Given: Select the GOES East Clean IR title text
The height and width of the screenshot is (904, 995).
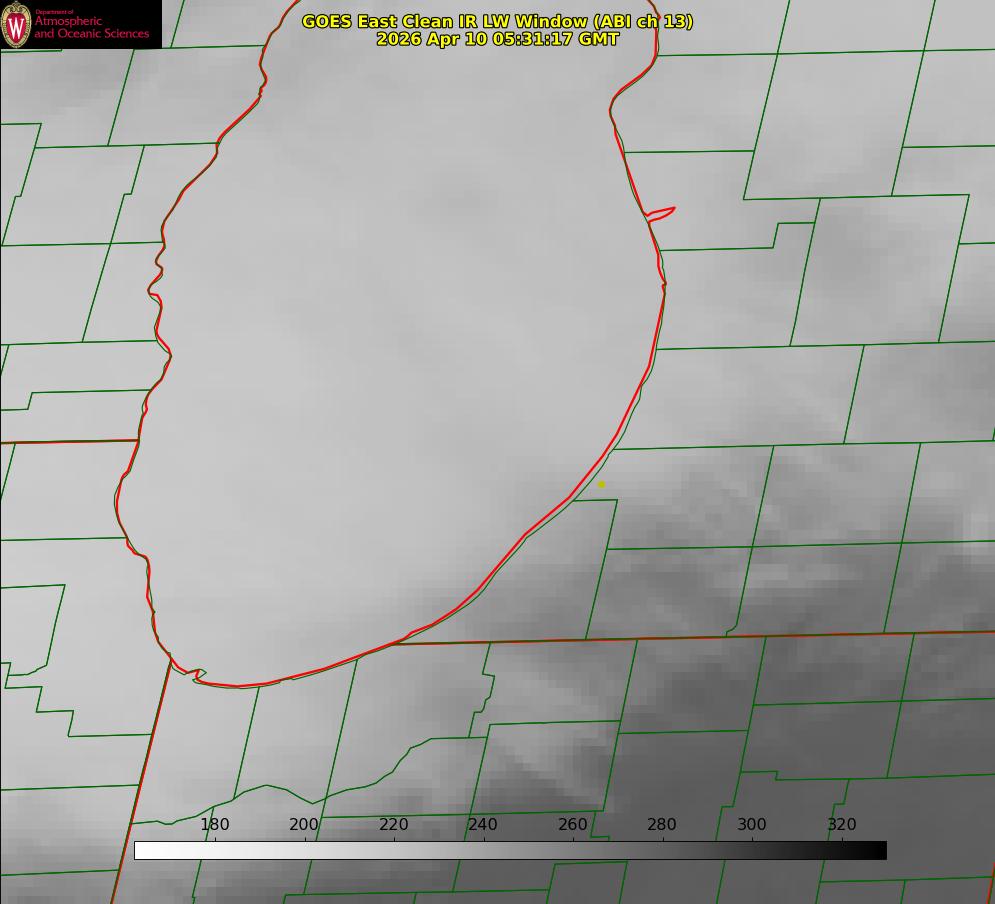Looking at the screenshot, I should pos(497,21).
